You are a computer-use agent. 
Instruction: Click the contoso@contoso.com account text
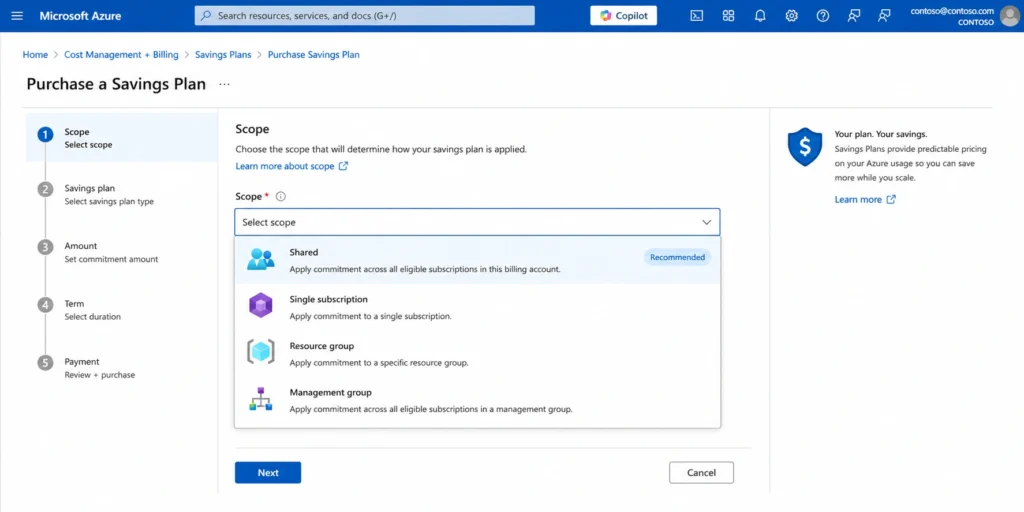coord(952,11)
